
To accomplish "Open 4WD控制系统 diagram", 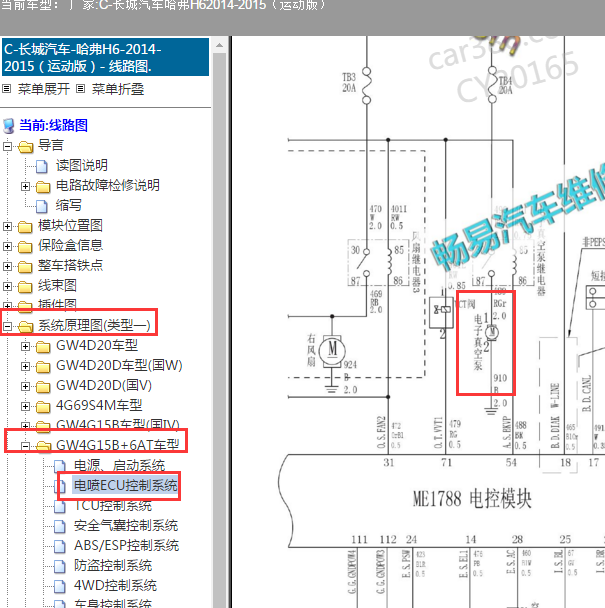I will pyautogui.click(x=115, y=586).
